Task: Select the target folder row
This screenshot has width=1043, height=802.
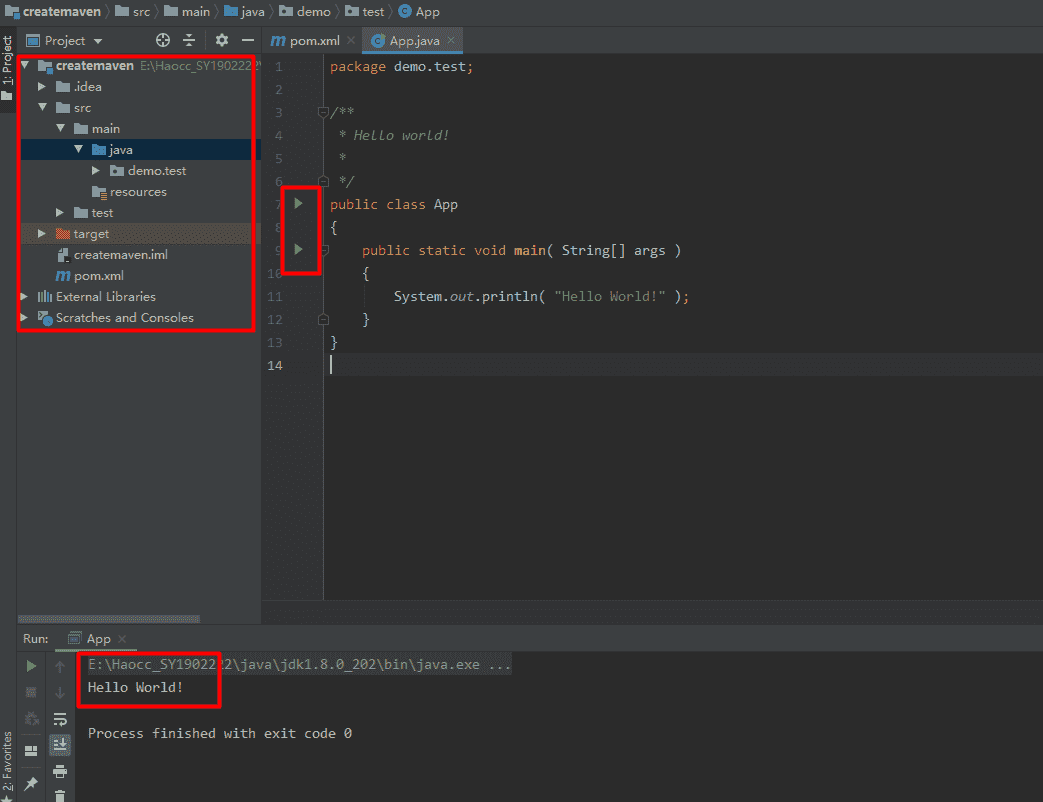Action: 137,233
